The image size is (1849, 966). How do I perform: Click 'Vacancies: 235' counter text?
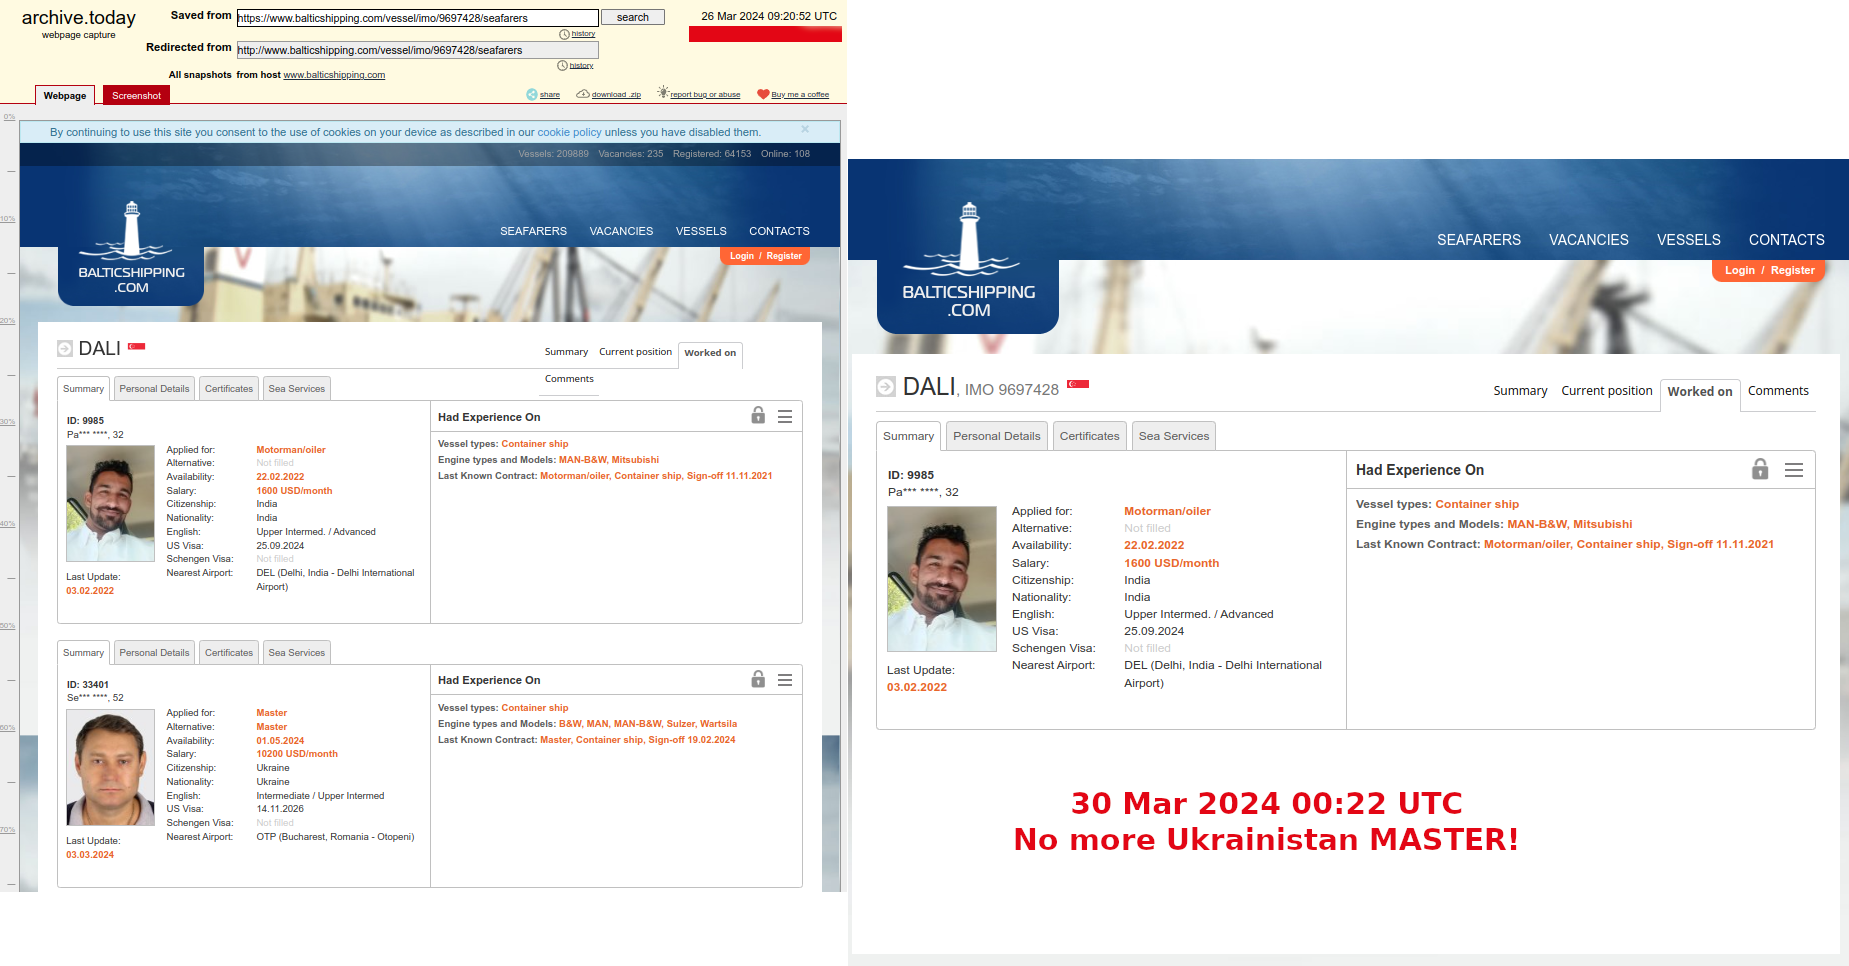click(x=631, y=154)
